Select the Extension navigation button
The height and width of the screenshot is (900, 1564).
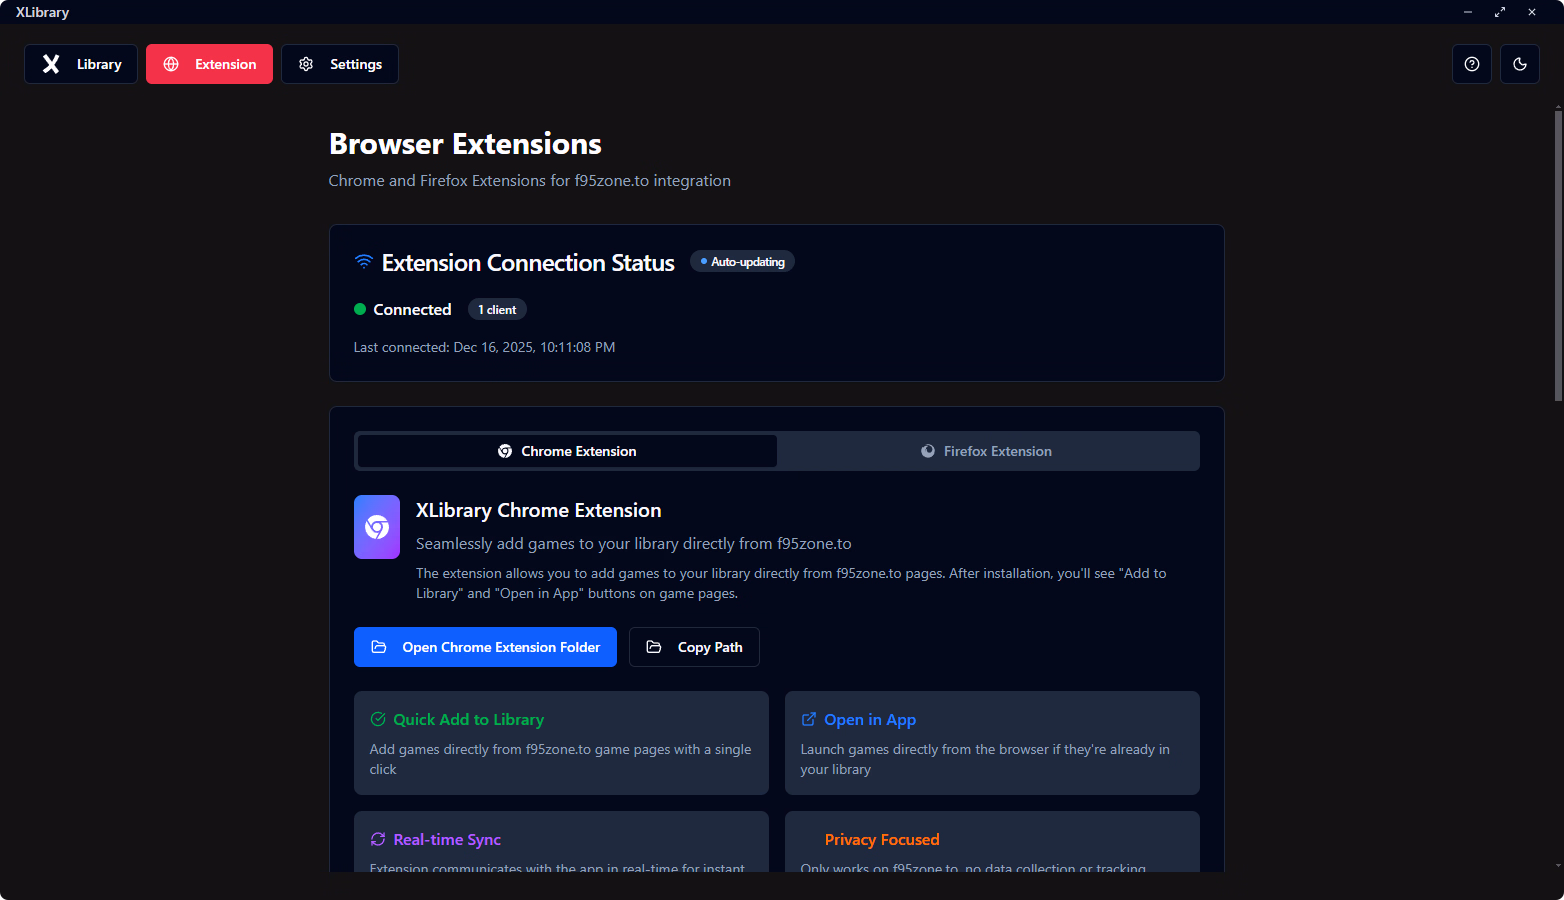click(209, 64)
